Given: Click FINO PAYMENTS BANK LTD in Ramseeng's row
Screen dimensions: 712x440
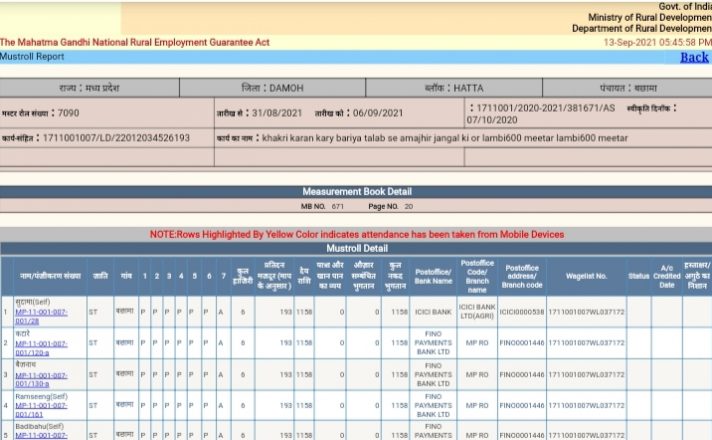Looking at the screenshot, I should click(x=433, y=405).
